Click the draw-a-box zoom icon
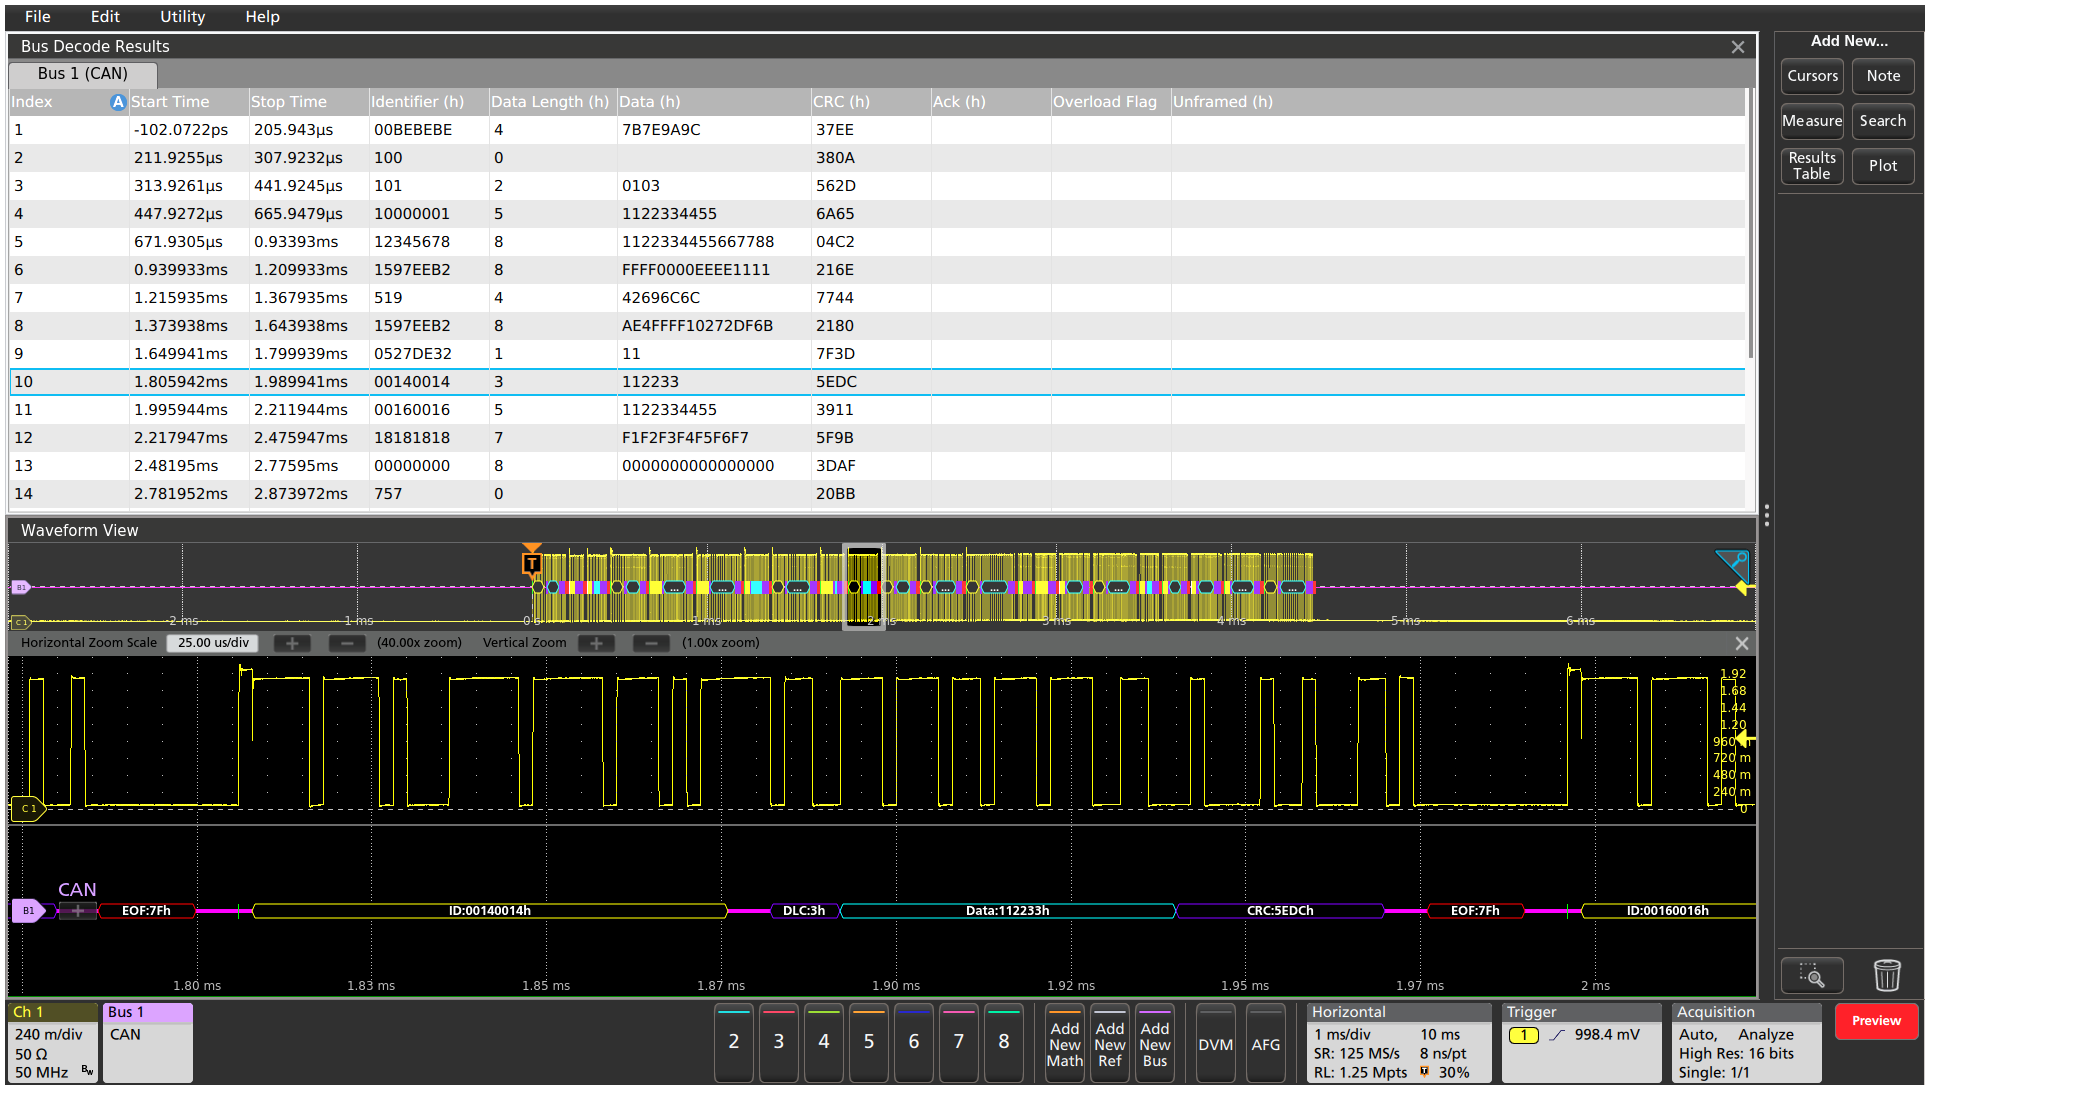This screenshot has height=1100, width=2100. tap(1811, 975)
